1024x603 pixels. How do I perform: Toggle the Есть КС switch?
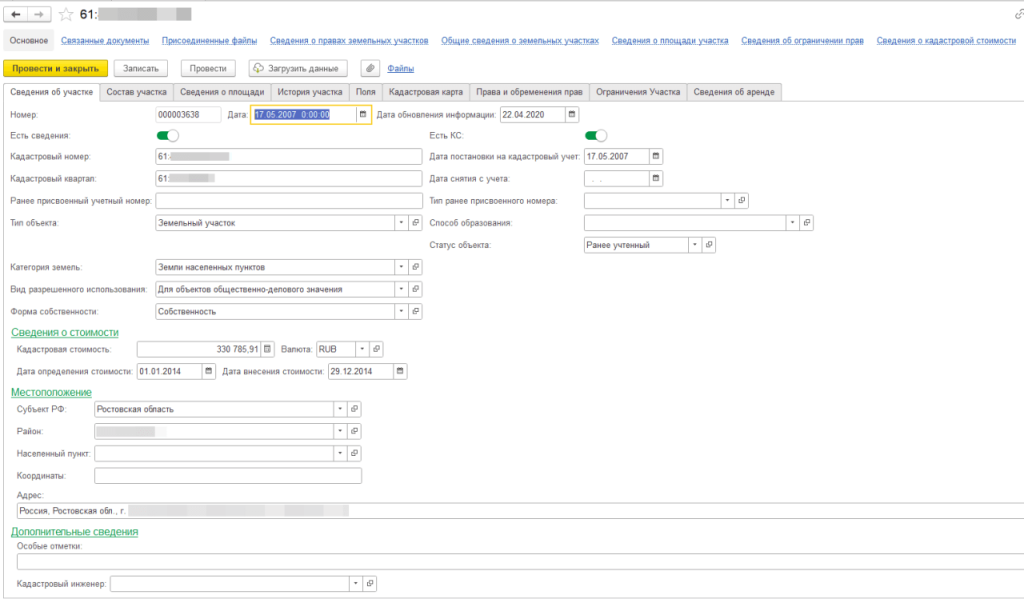tap(596, 136)
